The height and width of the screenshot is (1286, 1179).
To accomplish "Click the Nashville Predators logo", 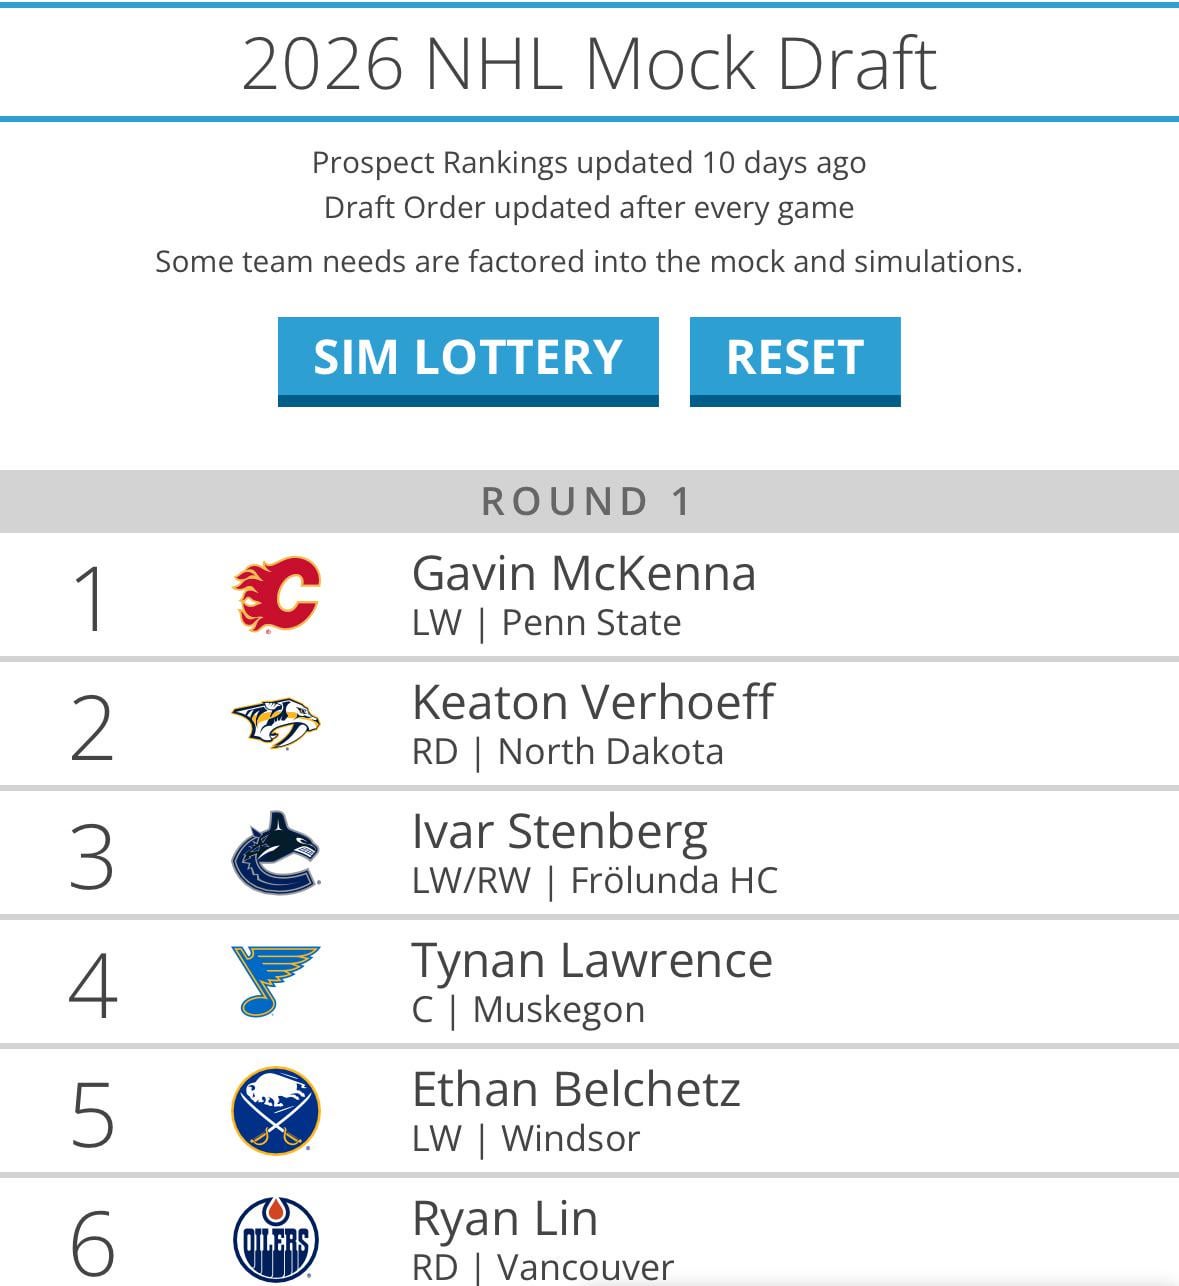I will [x=276, y=723].
